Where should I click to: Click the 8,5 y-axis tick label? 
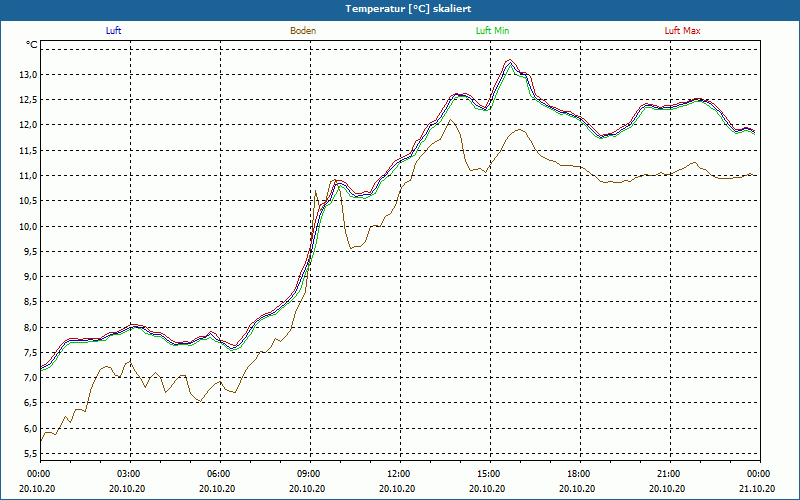tap(31, 302)
